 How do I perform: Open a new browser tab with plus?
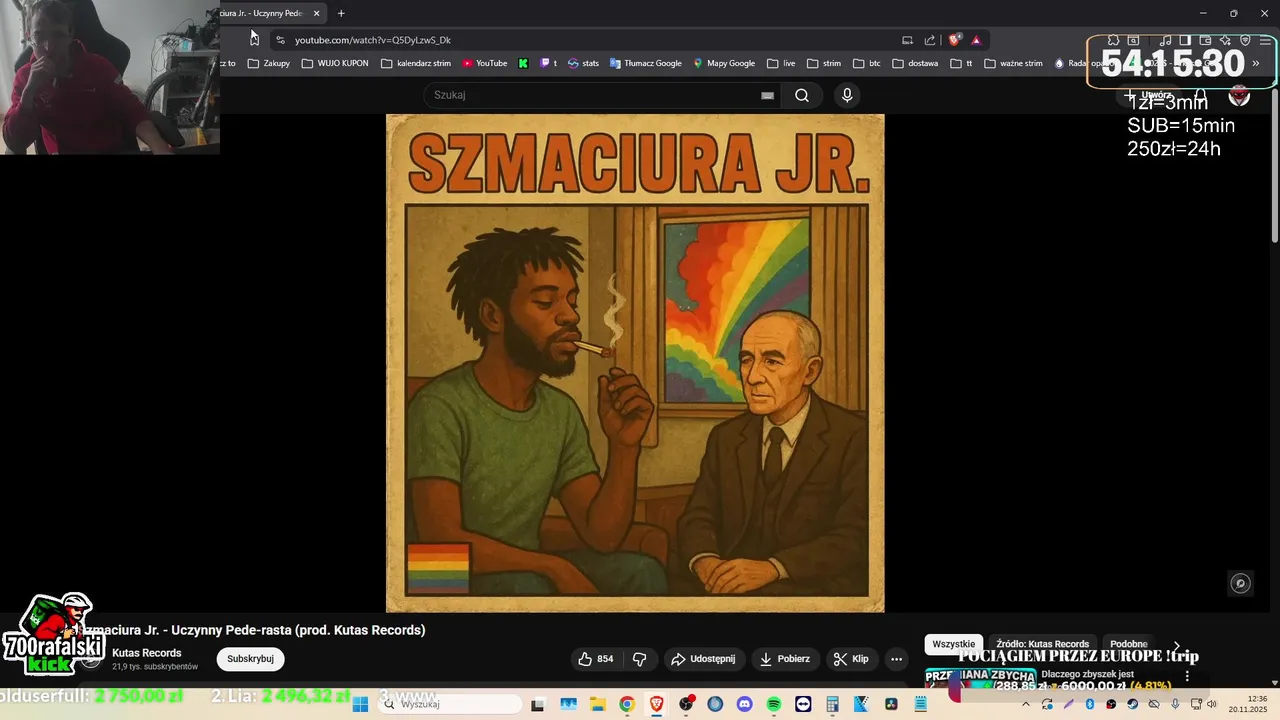pos(341,13)
